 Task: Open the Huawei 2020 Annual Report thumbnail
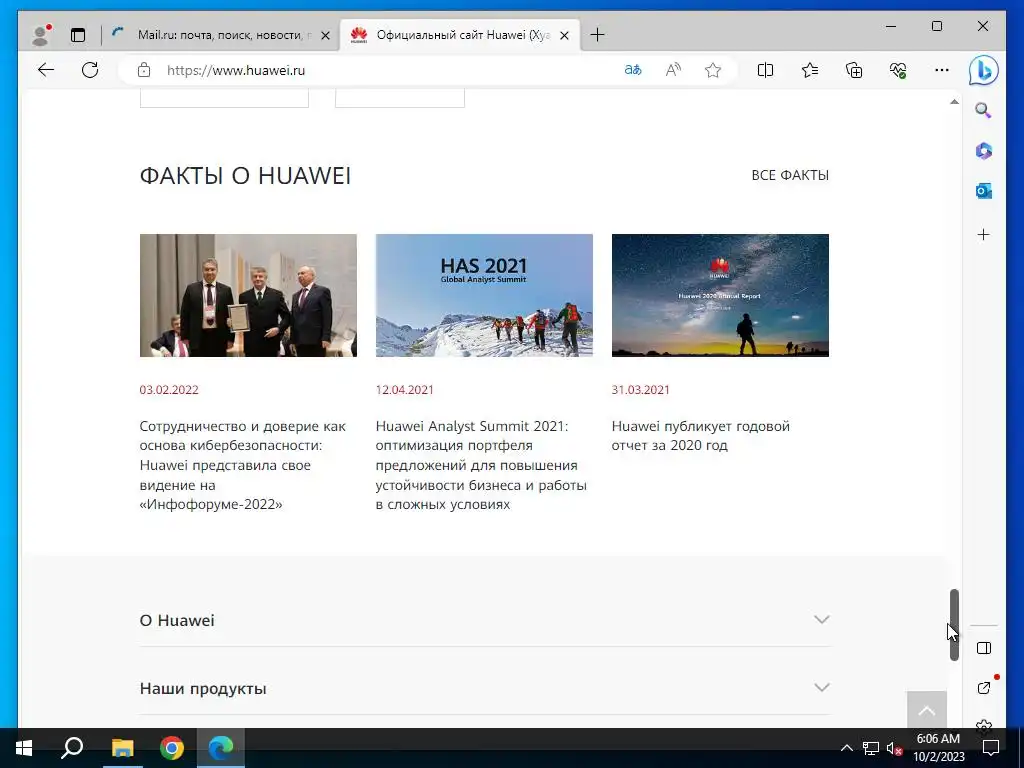tap(720, 295)
